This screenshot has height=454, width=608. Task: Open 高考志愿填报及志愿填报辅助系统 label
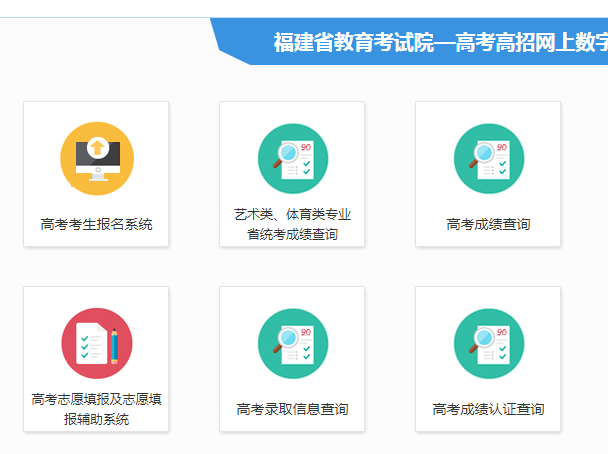[x=97, y=409]
